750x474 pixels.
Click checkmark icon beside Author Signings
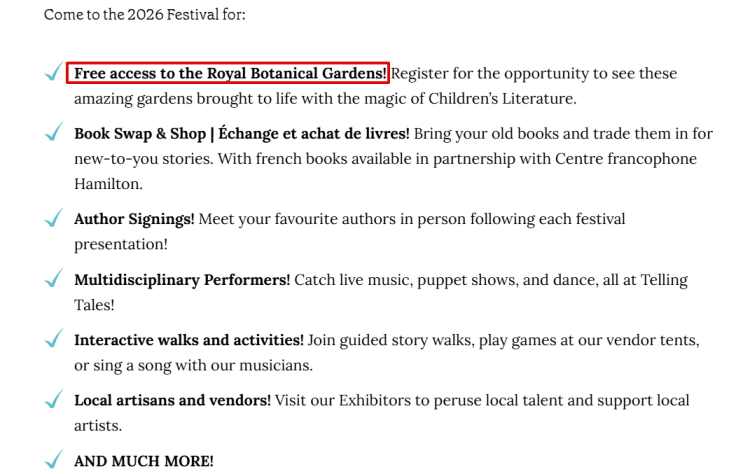point(54,217)
